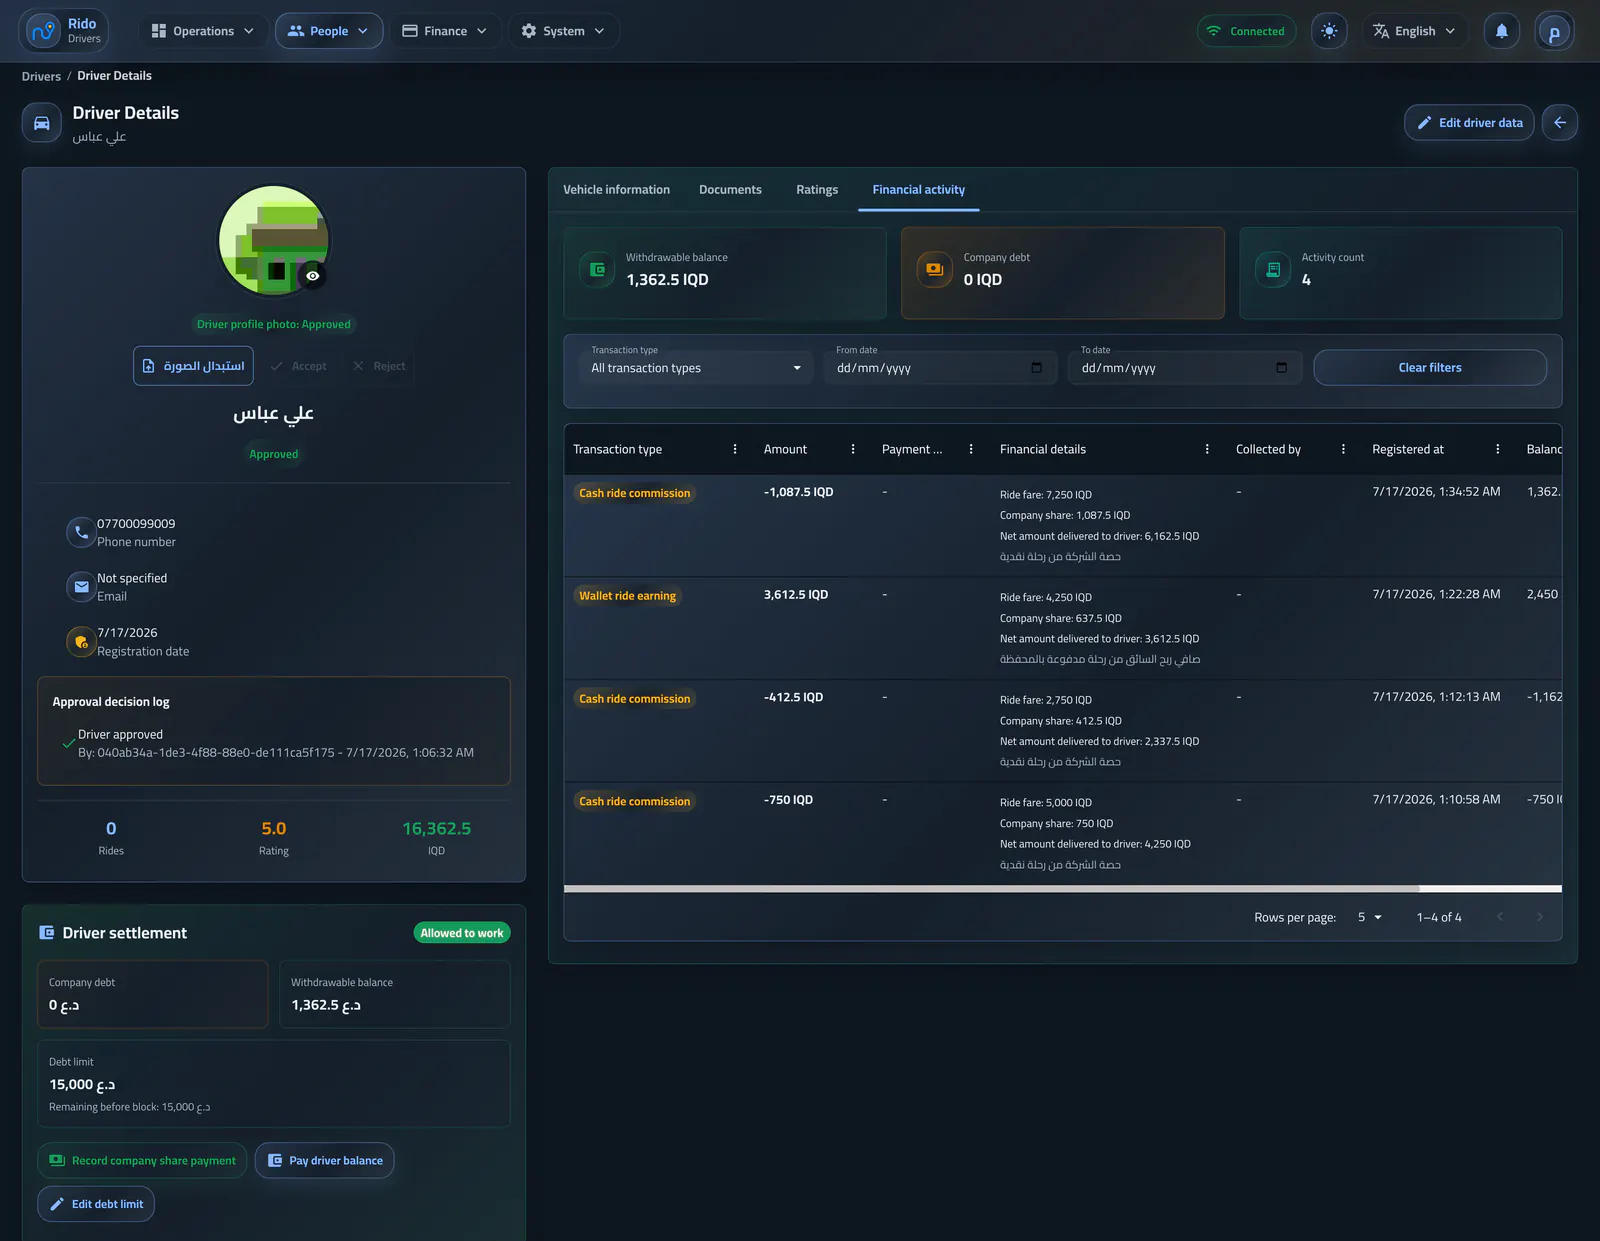
Task: Click the -1,087.5 IQD amount cell
Action: (x=798, y=492)
